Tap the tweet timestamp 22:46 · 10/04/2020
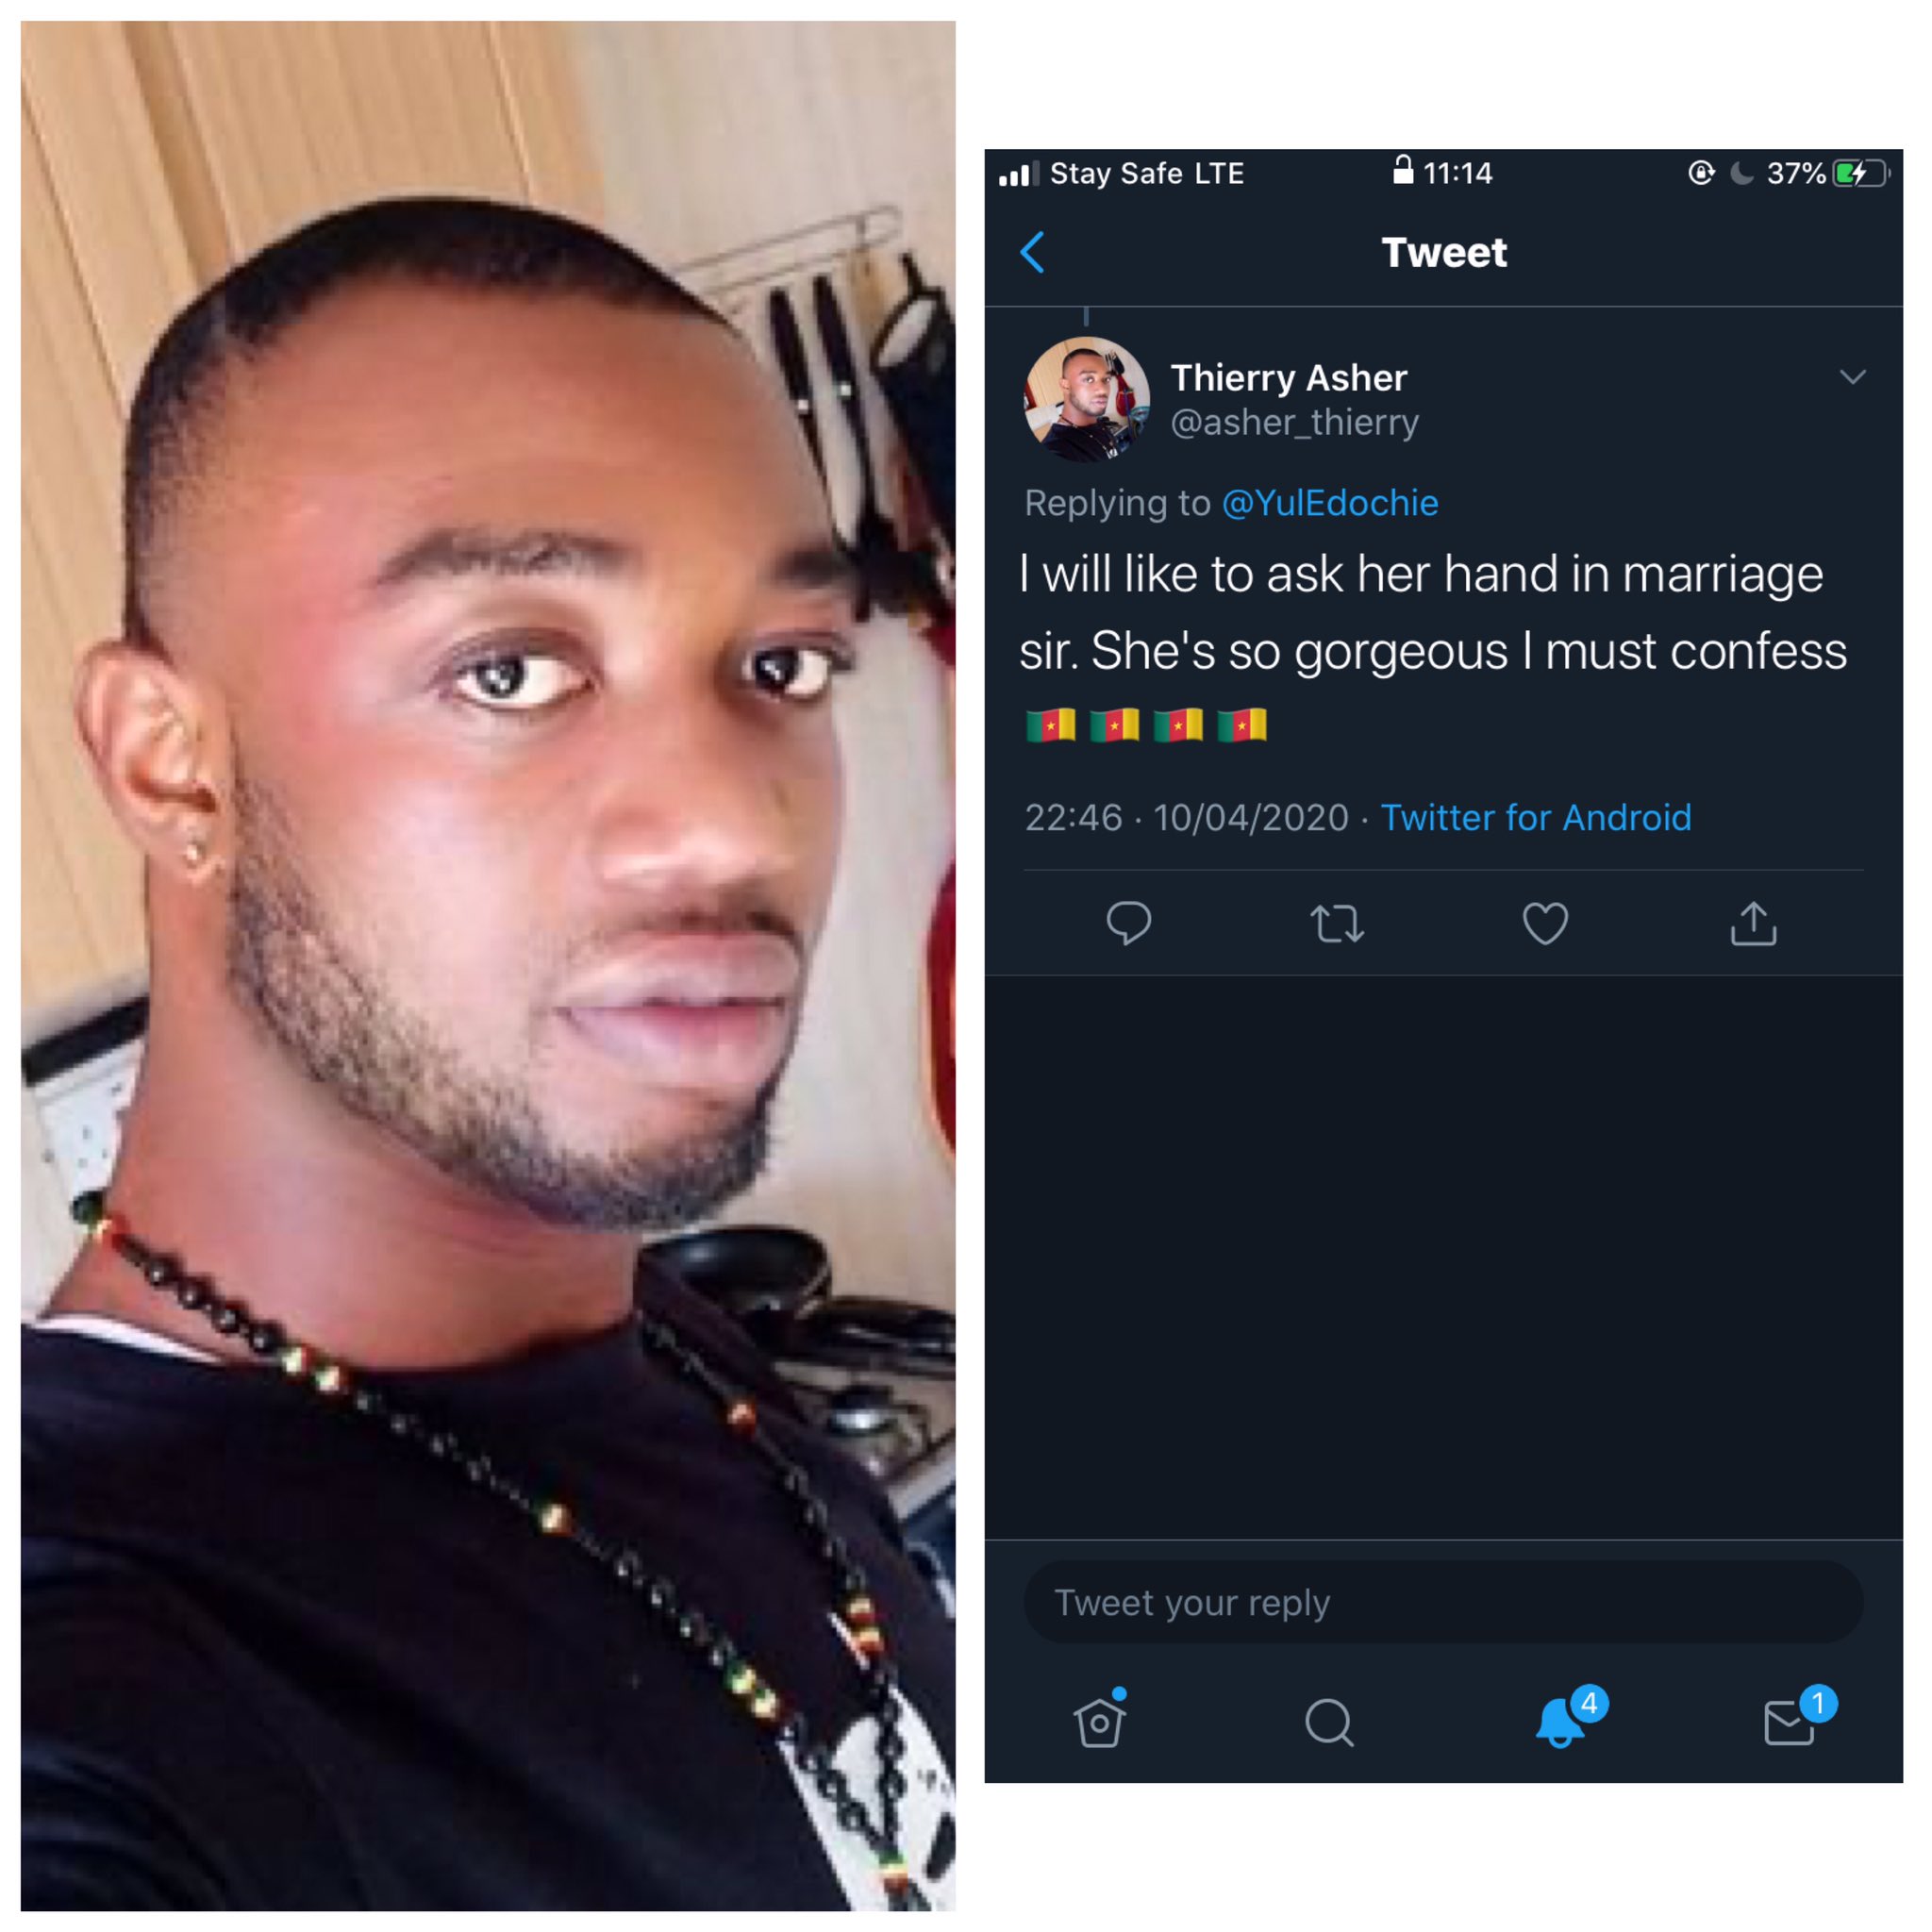Screen dimensions: 1932x1932 (x=1187, y=818)
